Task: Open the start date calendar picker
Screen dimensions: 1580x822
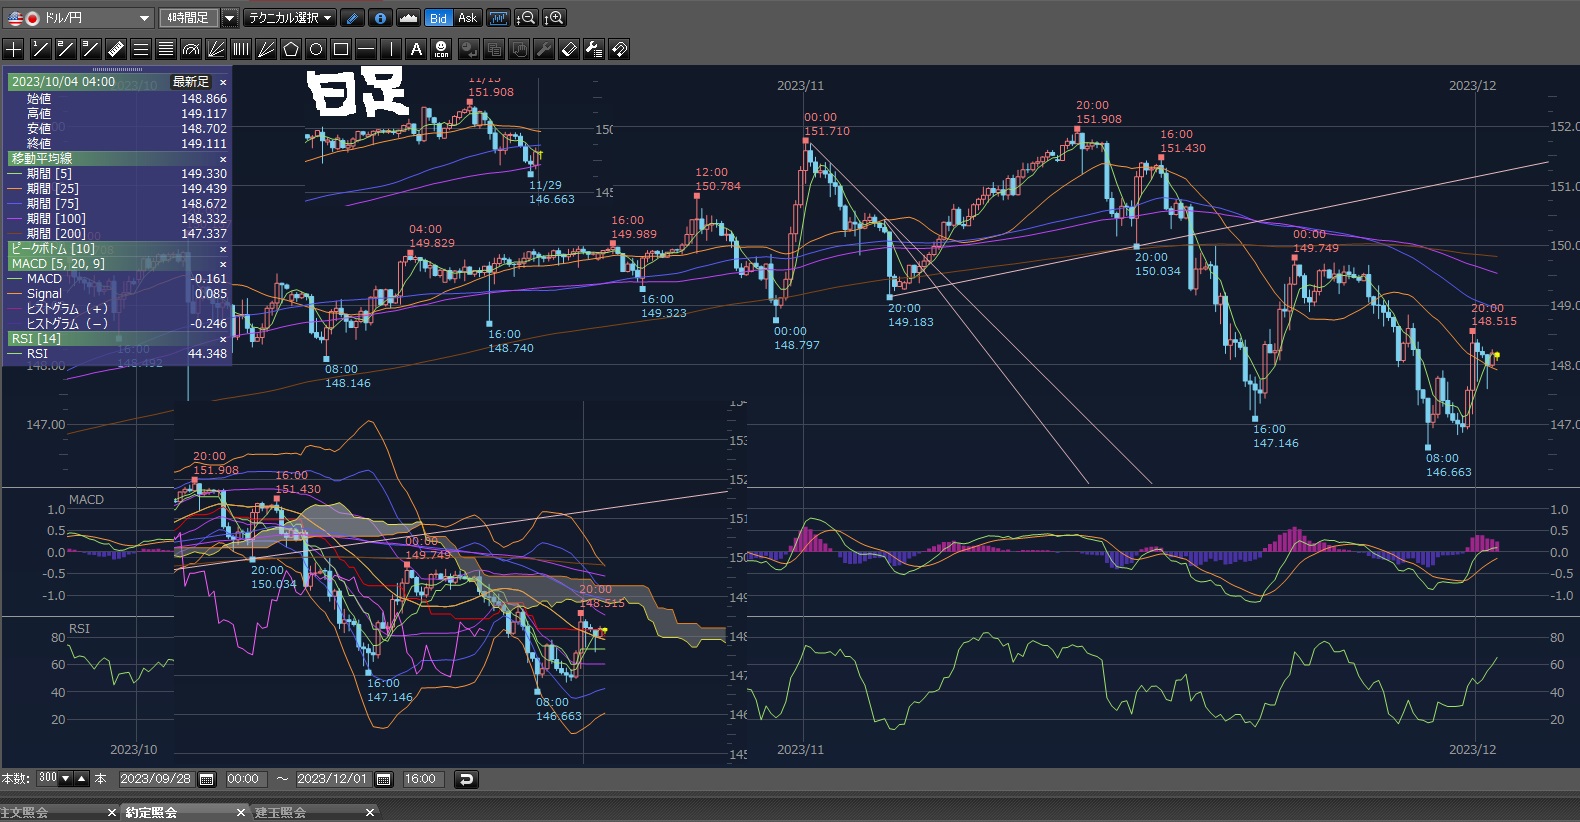Action: pos(207,779)
